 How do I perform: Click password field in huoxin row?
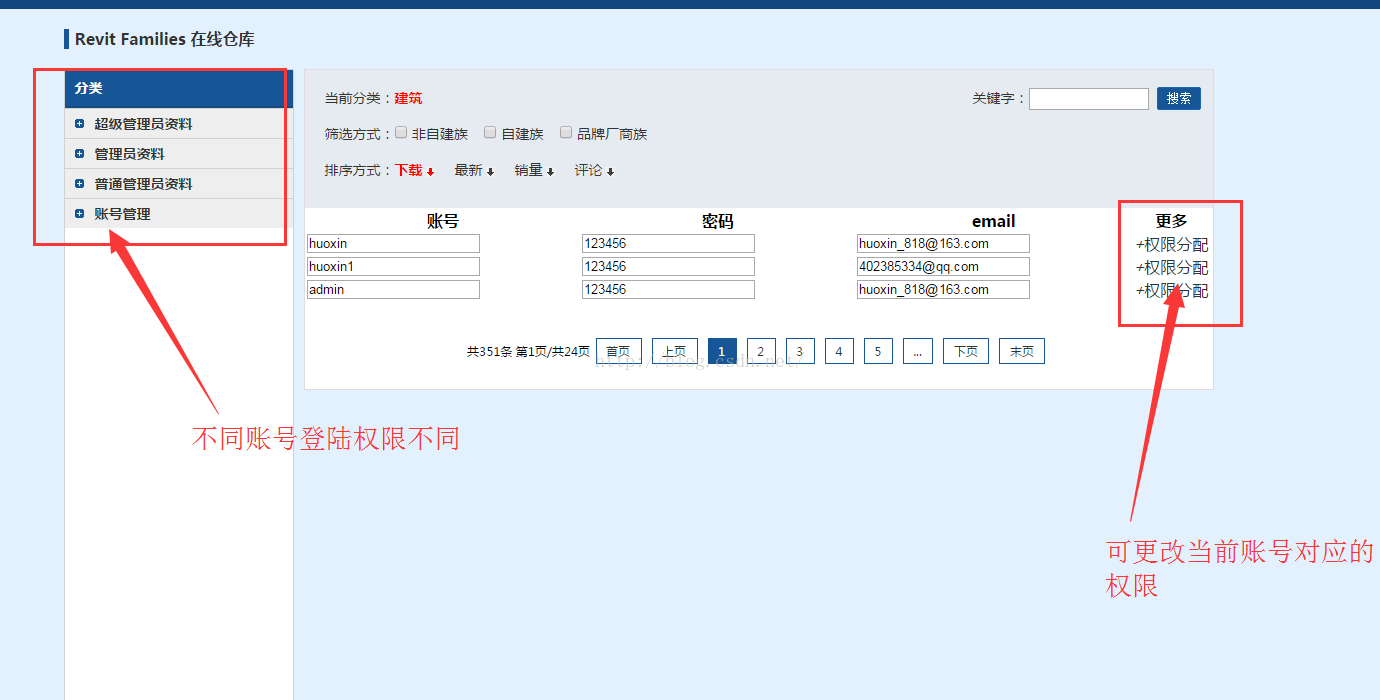(668, 244)
